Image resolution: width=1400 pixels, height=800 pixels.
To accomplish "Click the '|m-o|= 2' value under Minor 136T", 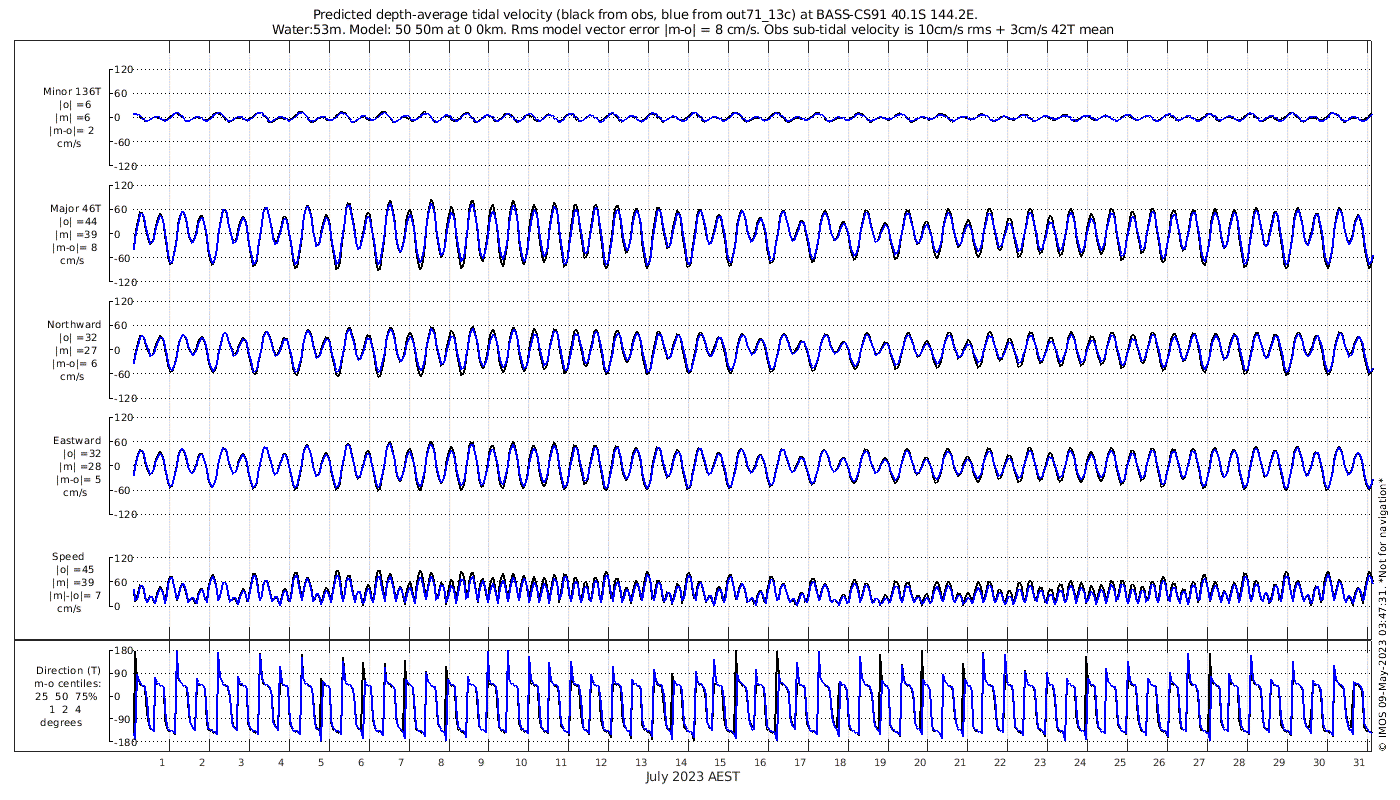I will click(x=72, y=130).
